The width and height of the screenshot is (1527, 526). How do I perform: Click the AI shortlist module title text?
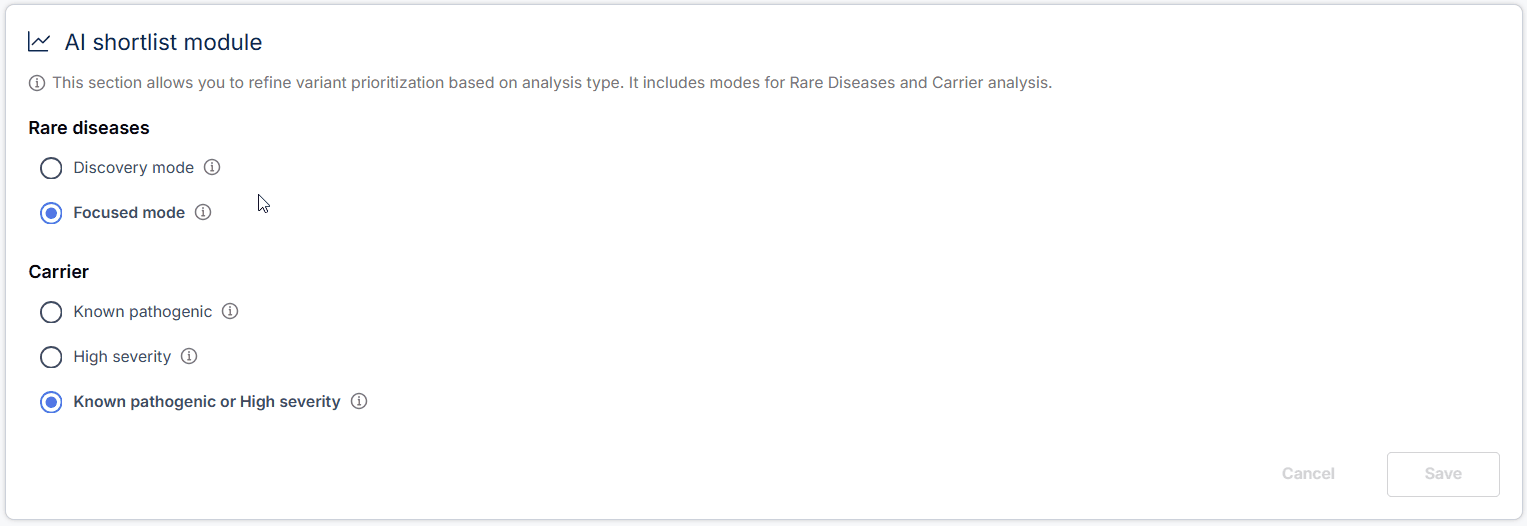click(163, 42)
